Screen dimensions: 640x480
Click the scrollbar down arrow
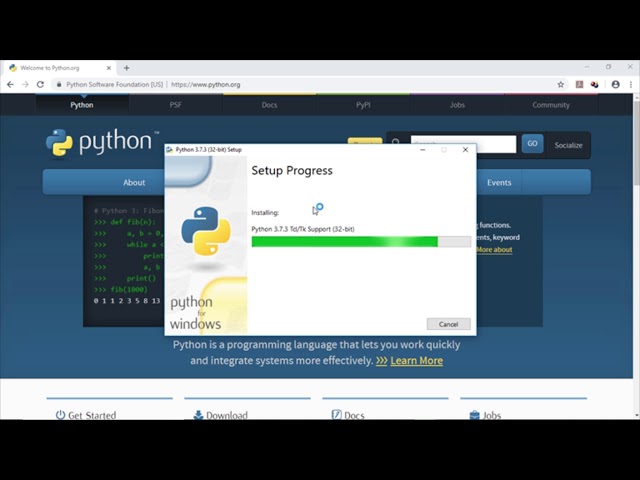click(x=636, y=416)
